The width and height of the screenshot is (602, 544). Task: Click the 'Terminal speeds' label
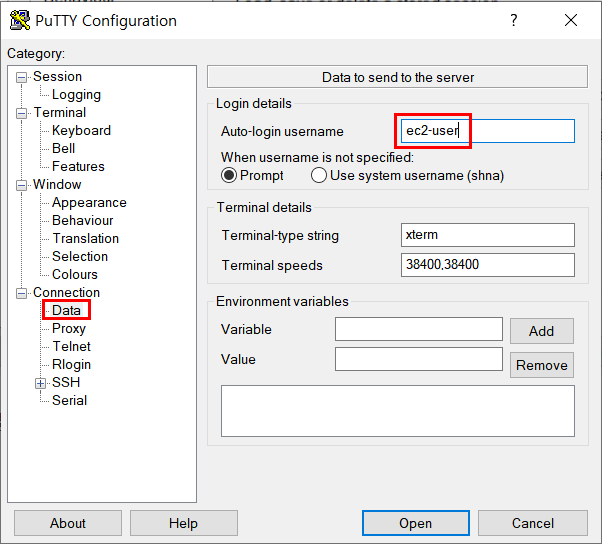(272, 265)
